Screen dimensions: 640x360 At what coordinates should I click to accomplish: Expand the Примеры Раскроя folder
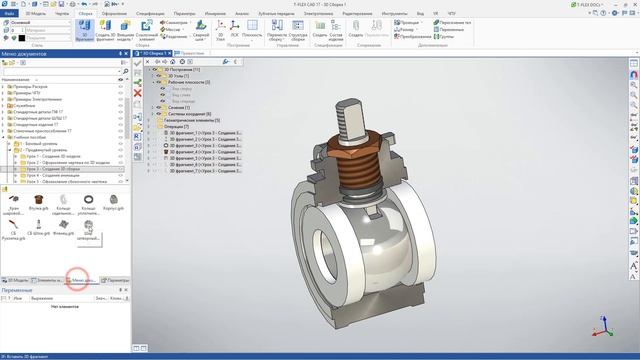(3, 87)
